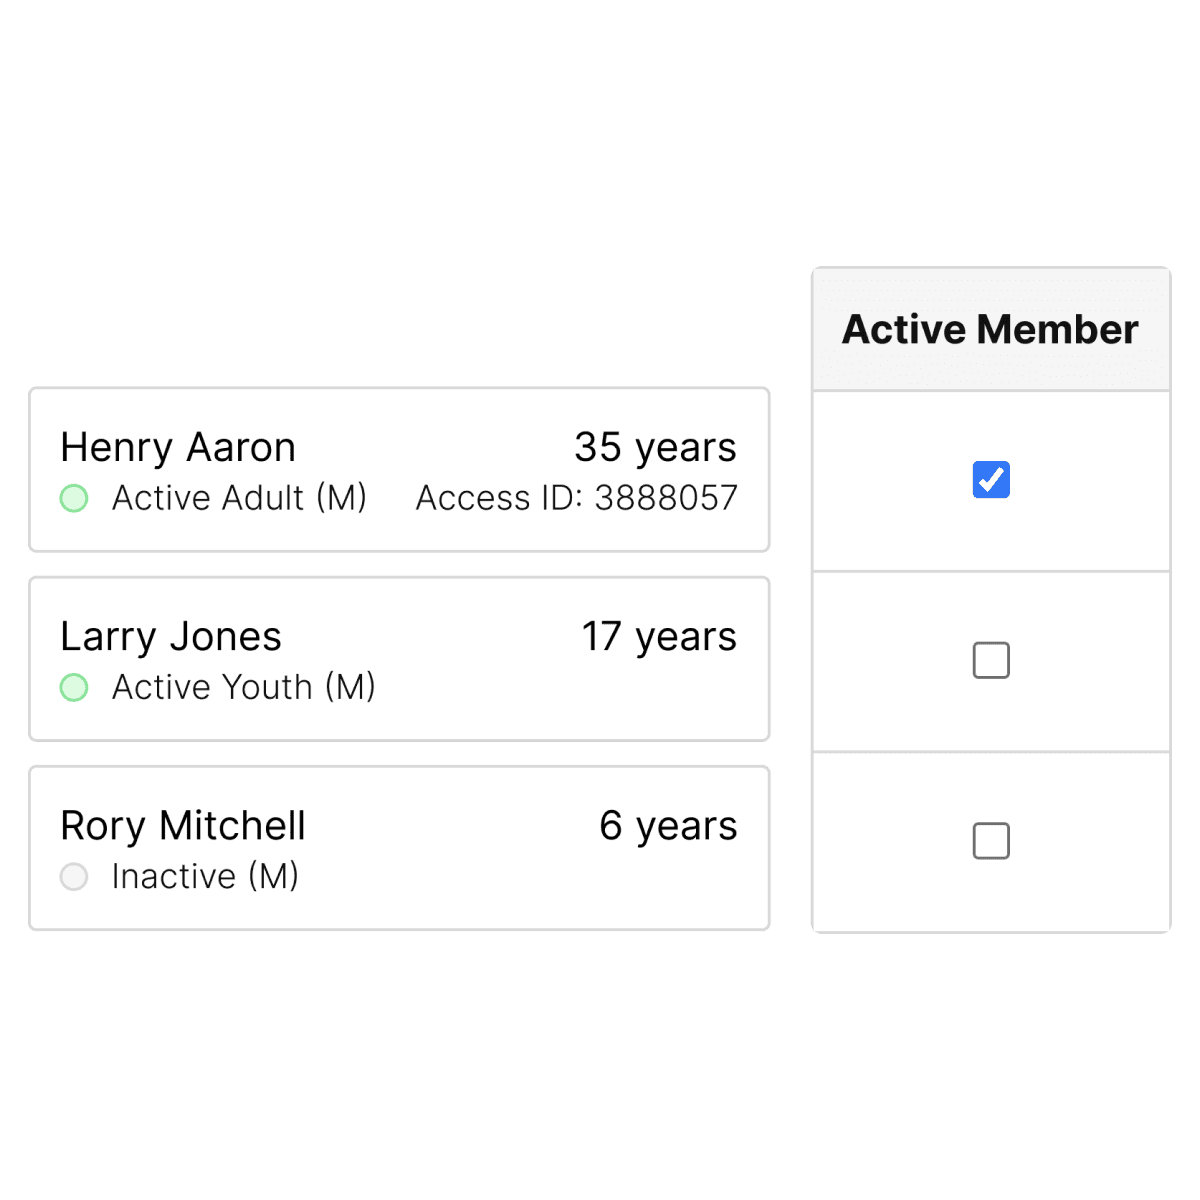The width and height of the screenshot is (1200, 1200).
Task: Open the Rory Mitchell member name
Action: click(x=183, y=826)
